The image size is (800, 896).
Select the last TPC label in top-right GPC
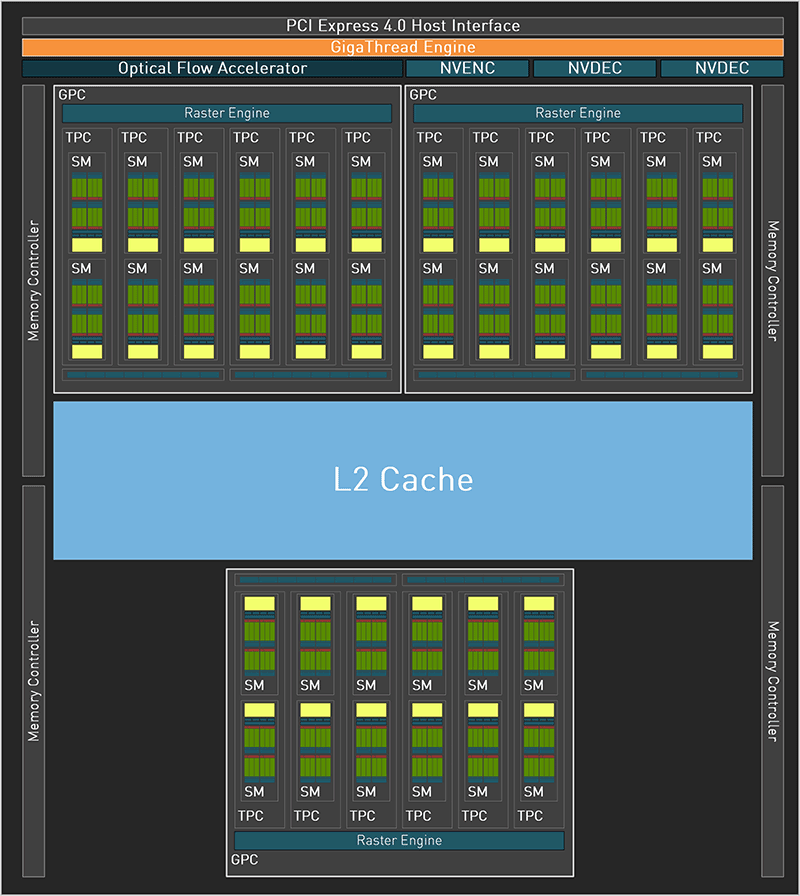tap(708, 137)
